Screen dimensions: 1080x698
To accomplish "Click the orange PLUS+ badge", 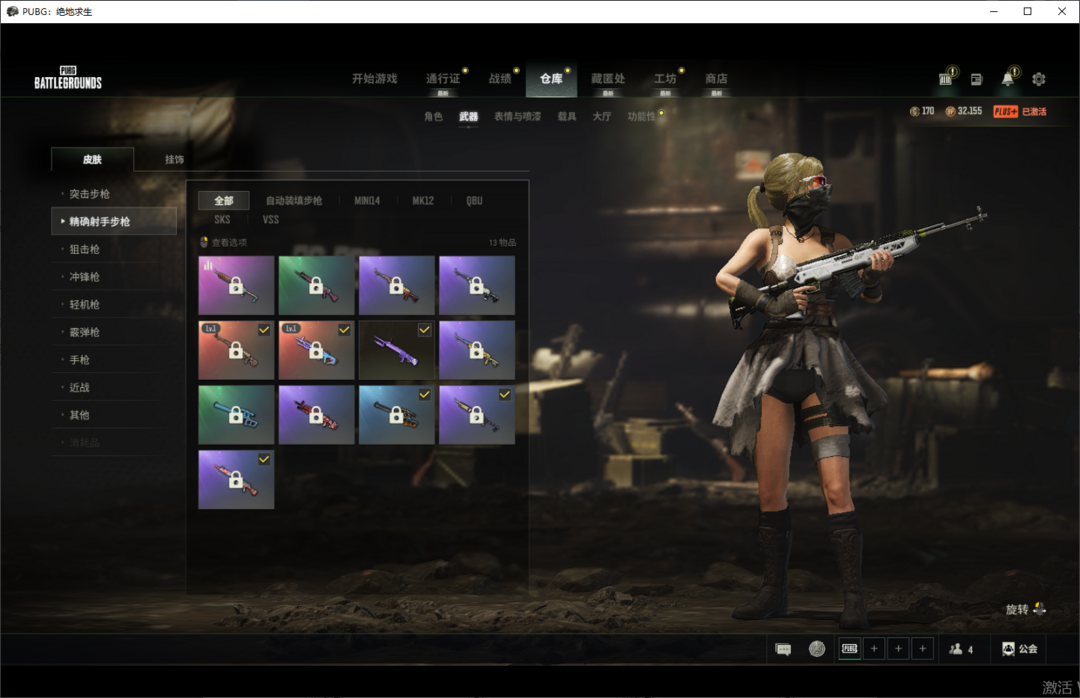I will (1006, 112).
